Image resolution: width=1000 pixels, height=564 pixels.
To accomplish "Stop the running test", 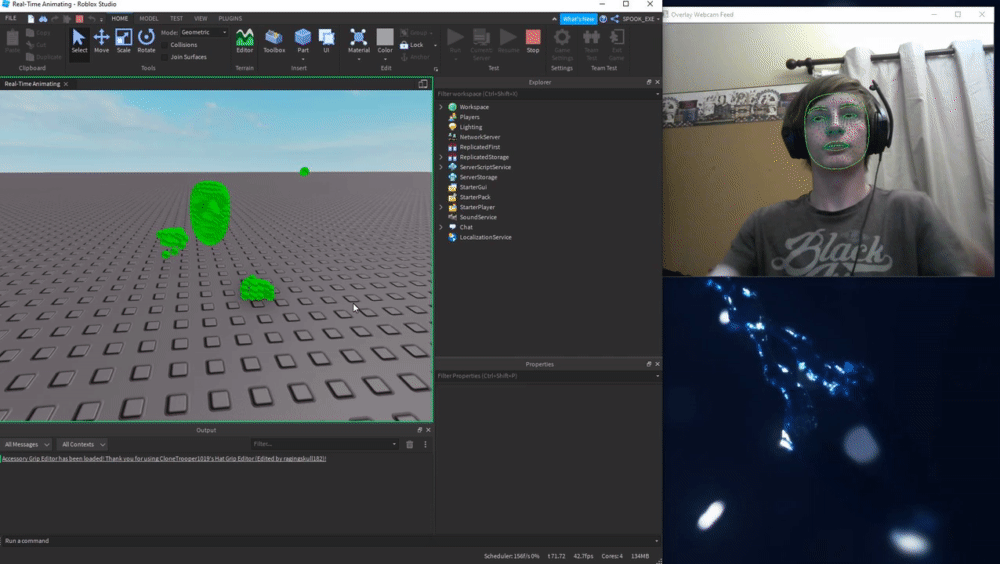I will [533, 41].
